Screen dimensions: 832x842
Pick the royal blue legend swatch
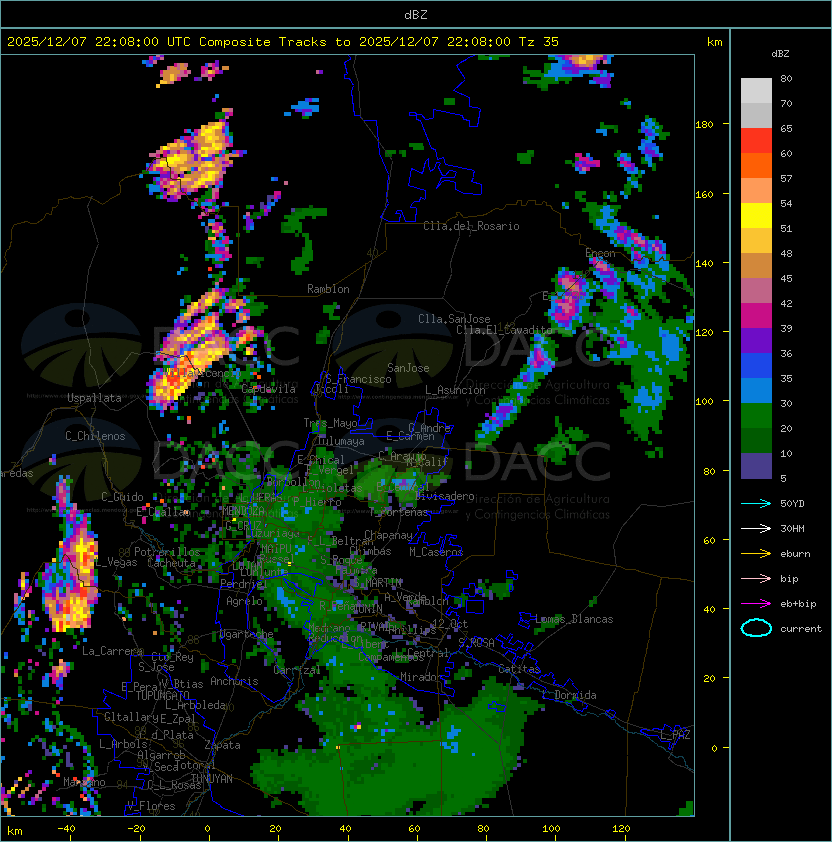point(756,366)
